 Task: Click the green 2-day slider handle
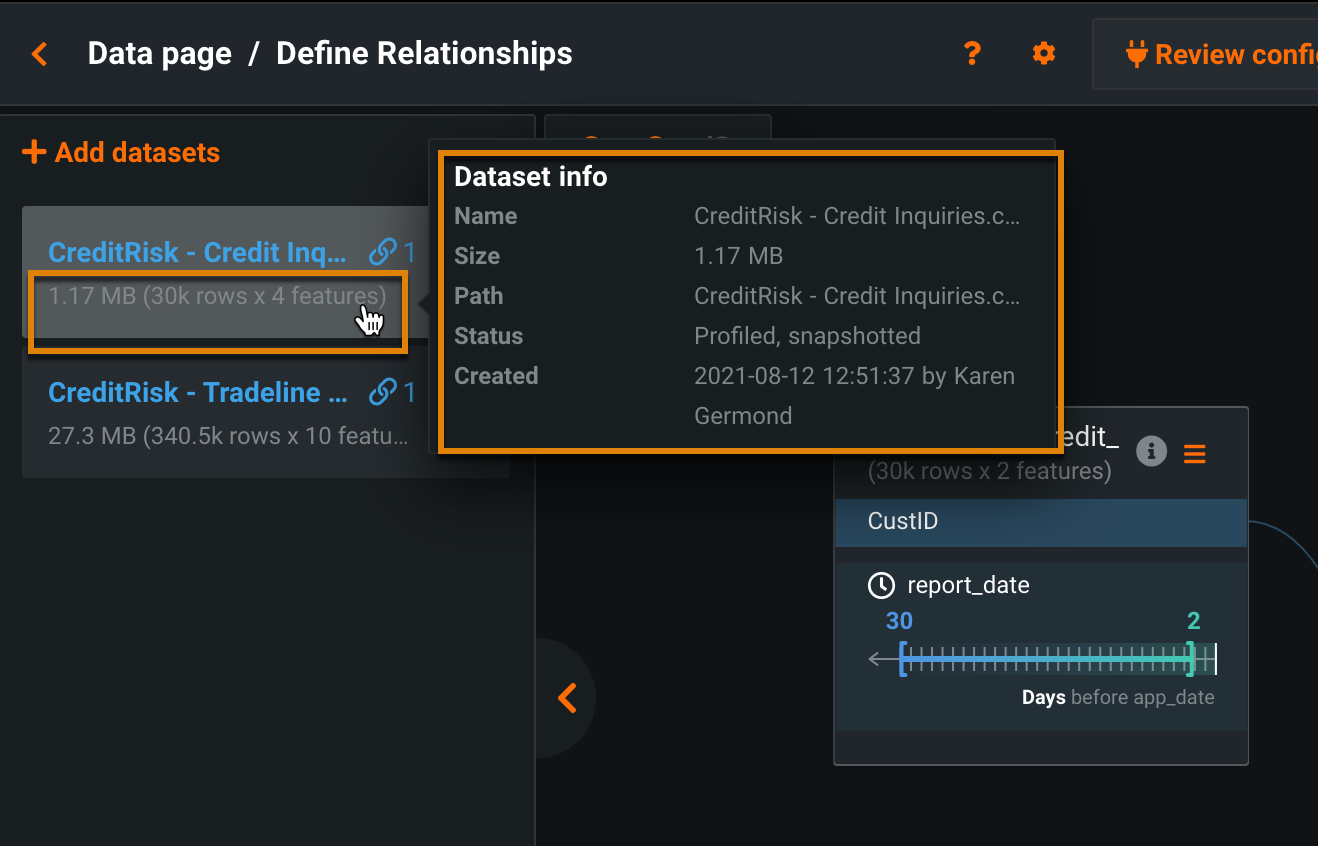tap(1191, 660)
